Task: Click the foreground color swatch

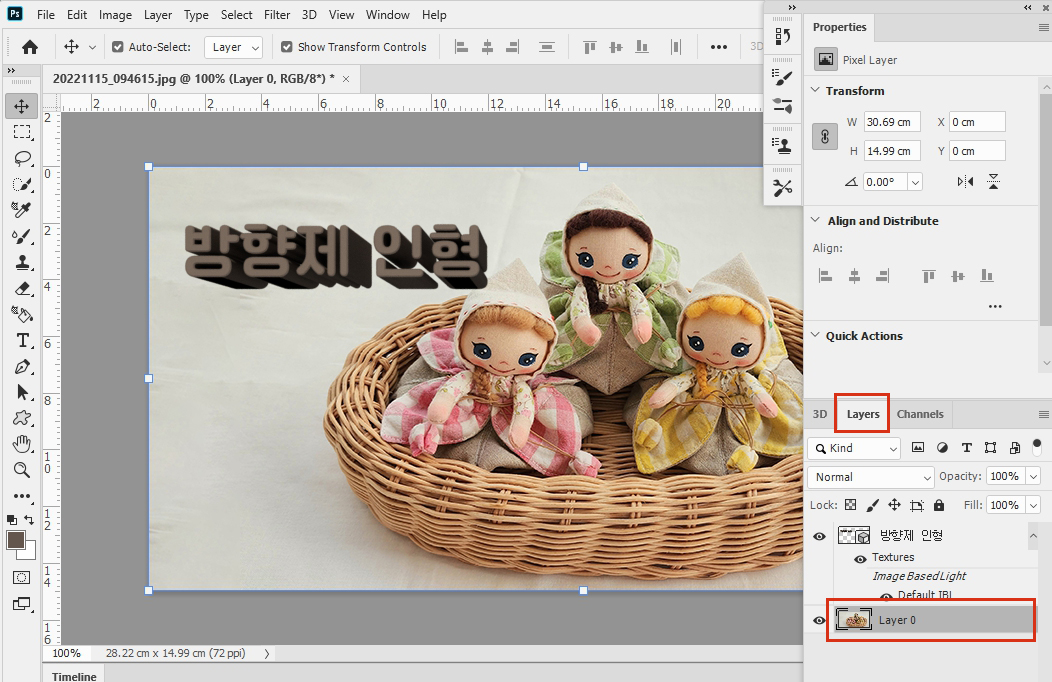Action: point(15,539)
